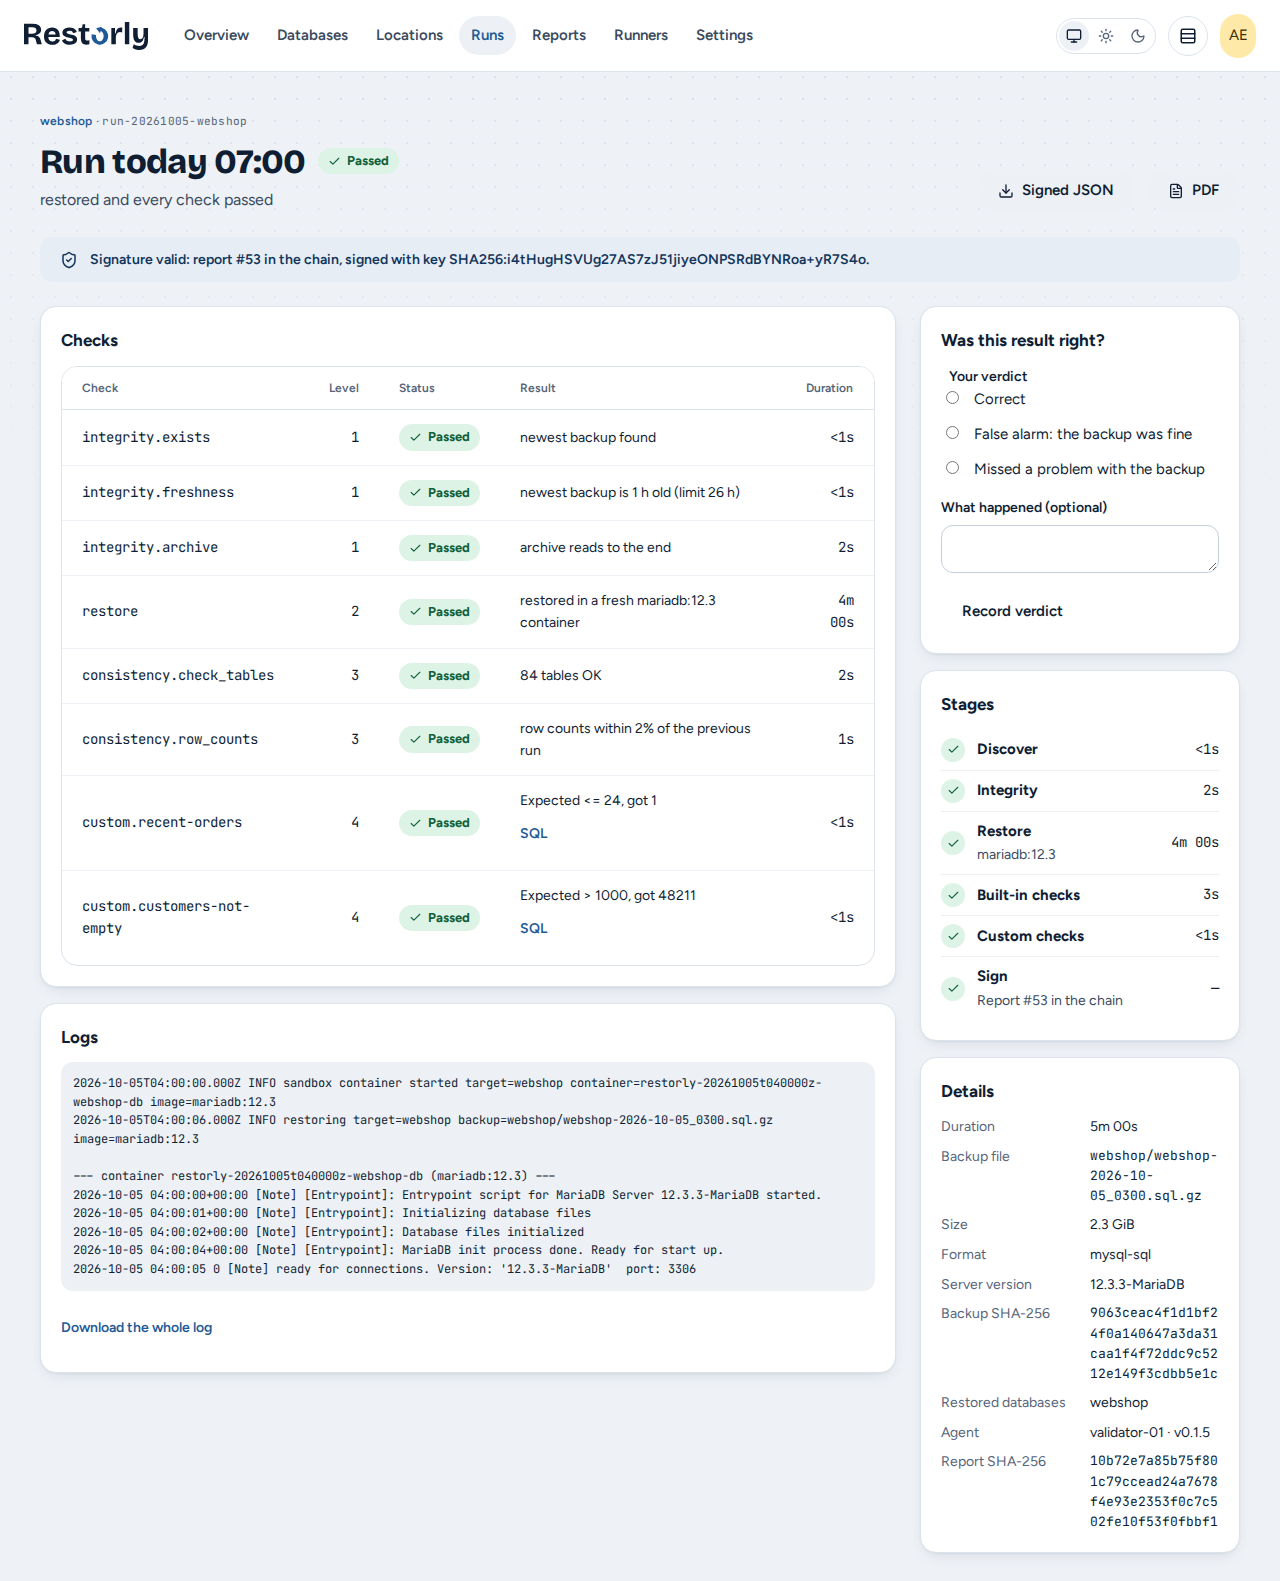This screenshot has height=1581, width=1280.
Task: Open the Overview tab
Action: (x=216, y=35)
